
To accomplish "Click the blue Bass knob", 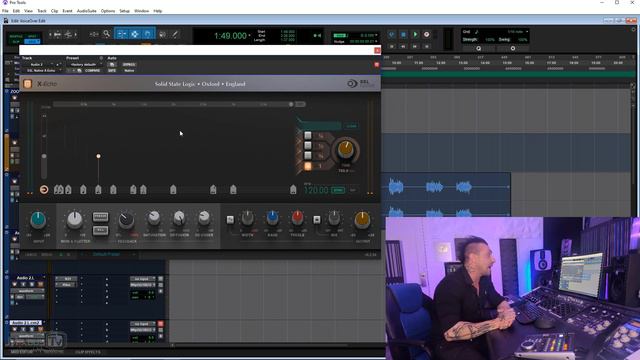I will click(272, 218).
